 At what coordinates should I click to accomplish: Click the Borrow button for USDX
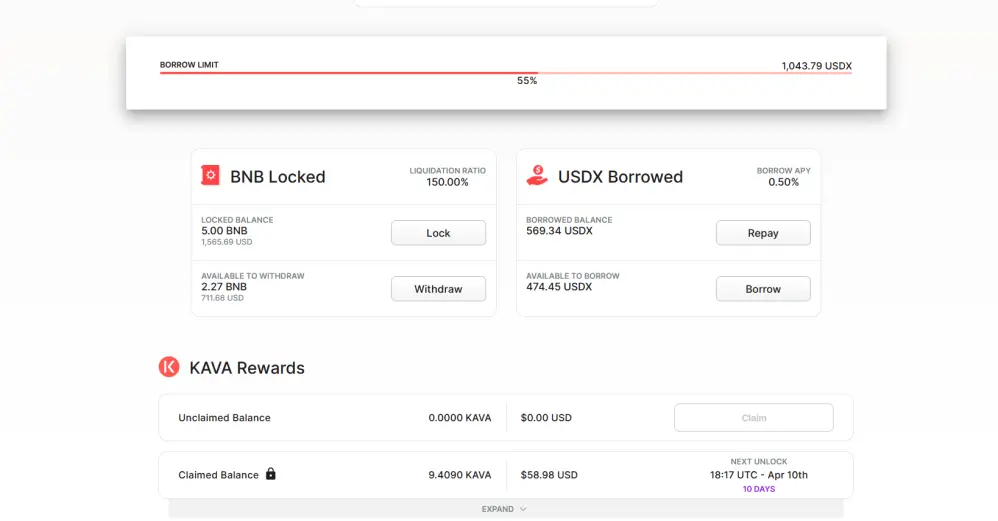click(763, 289)
